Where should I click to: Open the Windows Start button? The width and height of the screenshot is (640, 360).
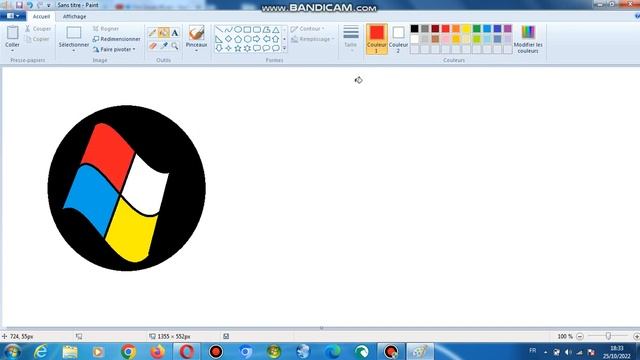tap(12, 351)
